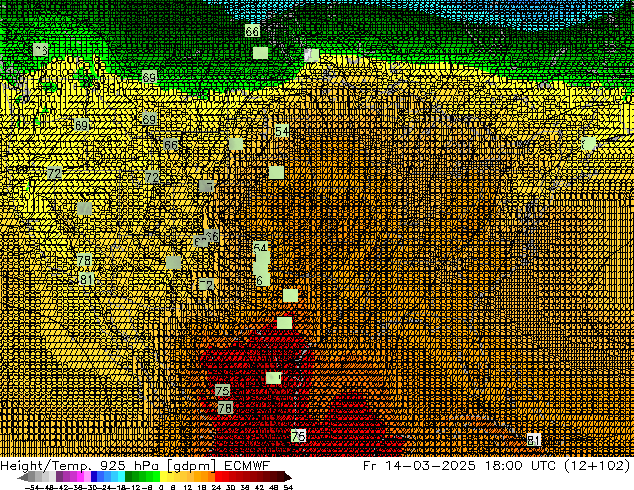Viewport: 634px width, 490px height.
Task: Click the gray left-arrow end of the legend
Action: coord(23,477)
